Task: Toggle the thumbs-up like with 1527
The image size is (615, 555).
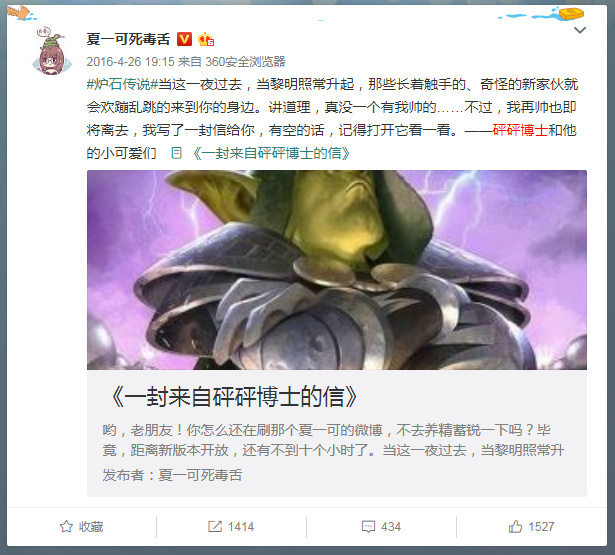Action: tap(531, 526)
